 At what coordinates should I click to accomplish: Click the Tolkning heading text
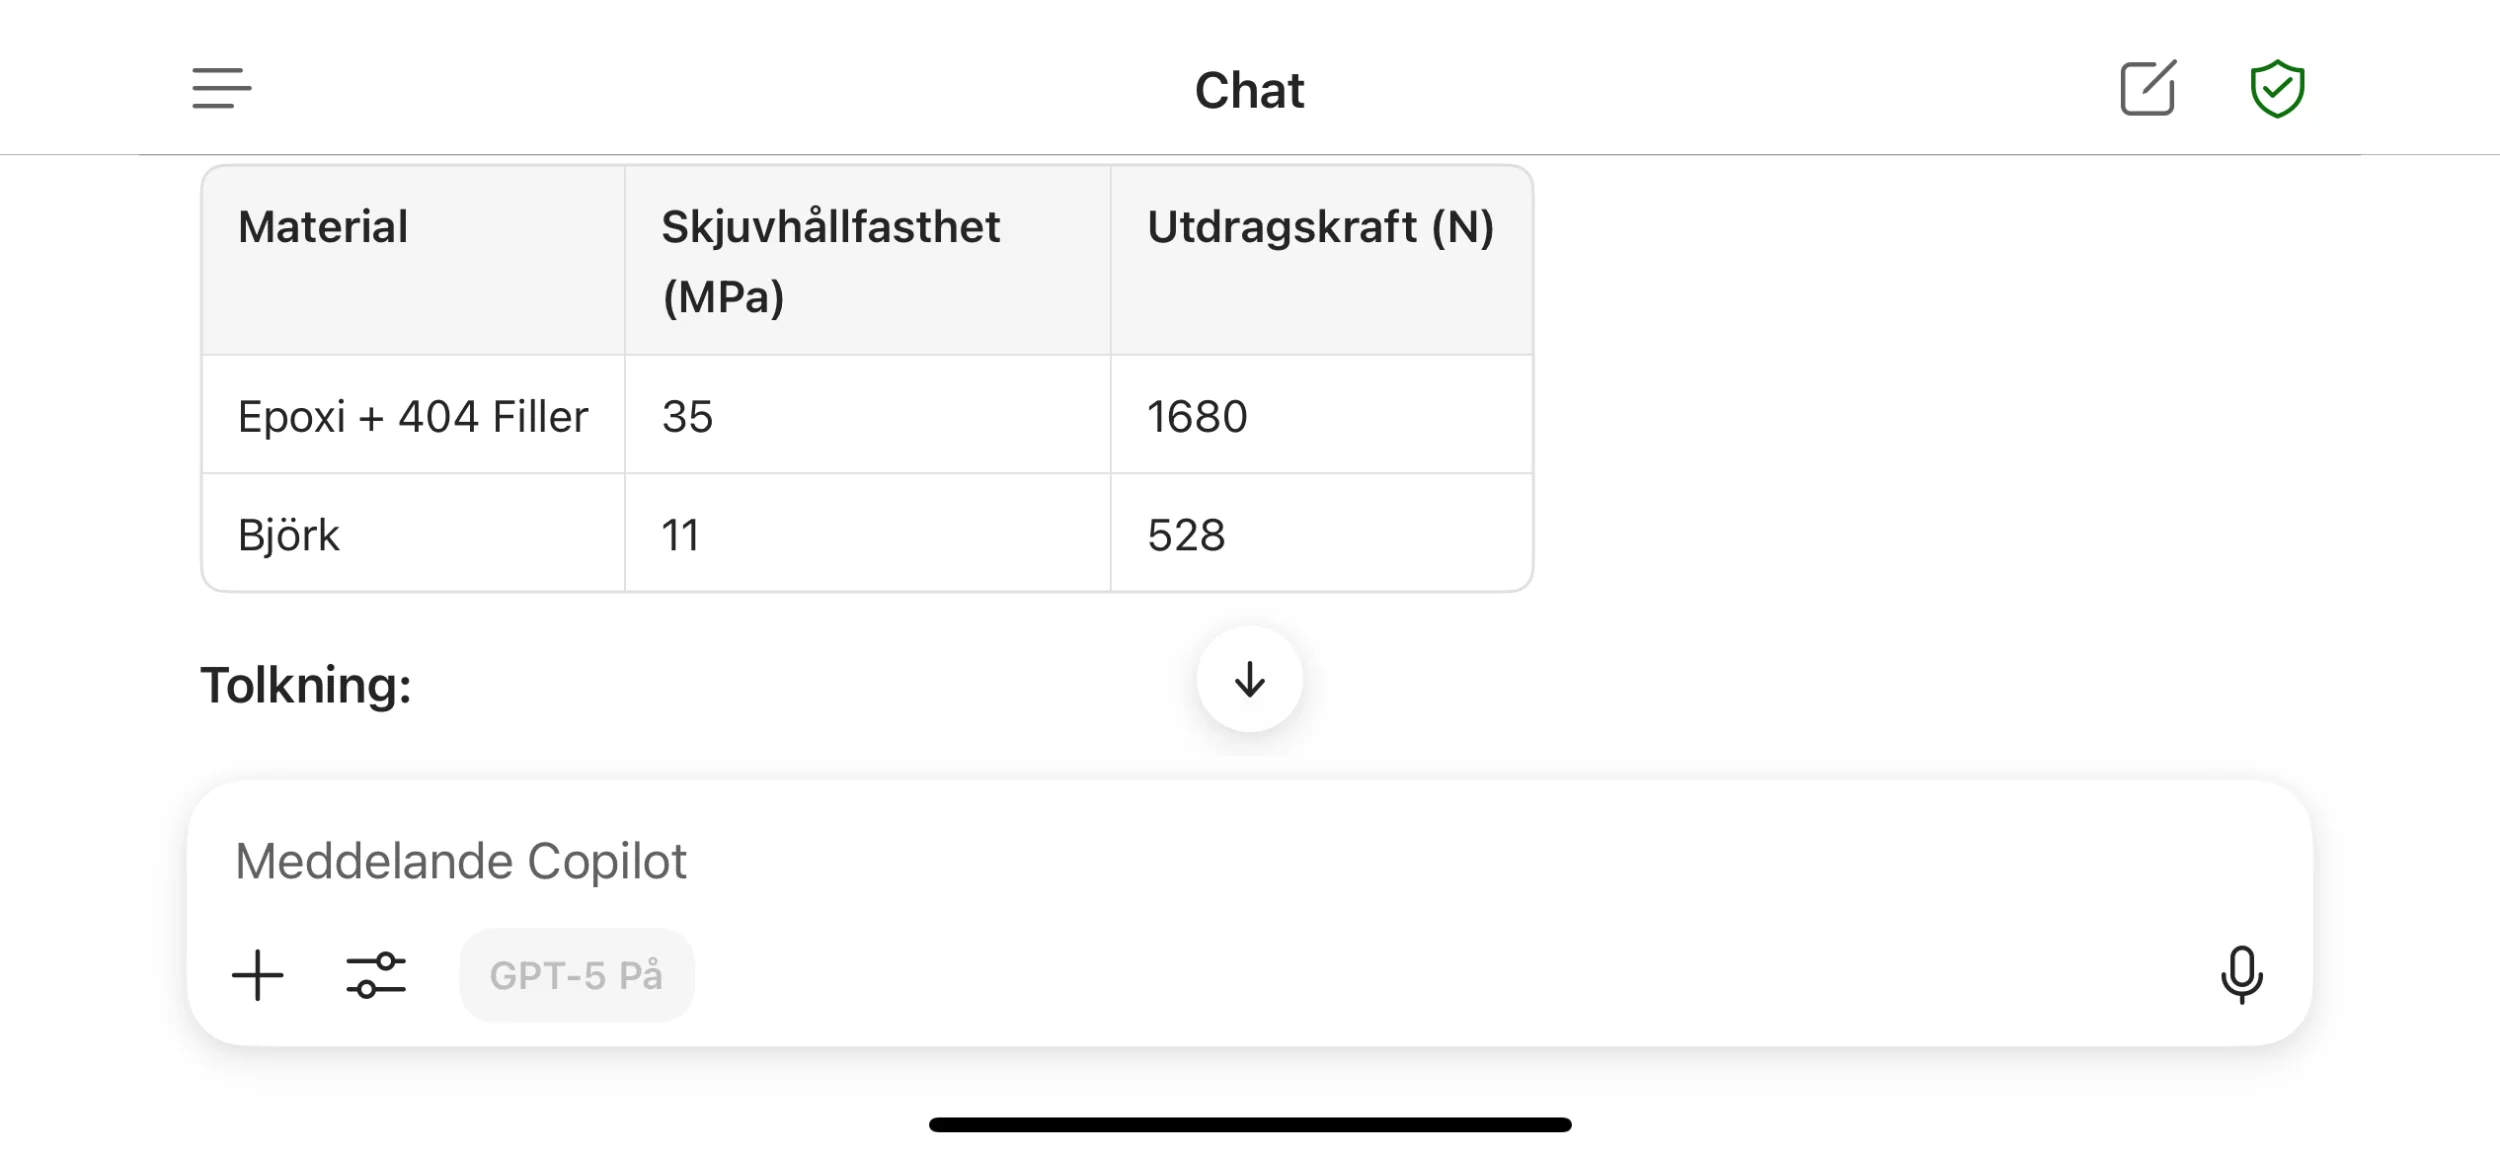306,685
